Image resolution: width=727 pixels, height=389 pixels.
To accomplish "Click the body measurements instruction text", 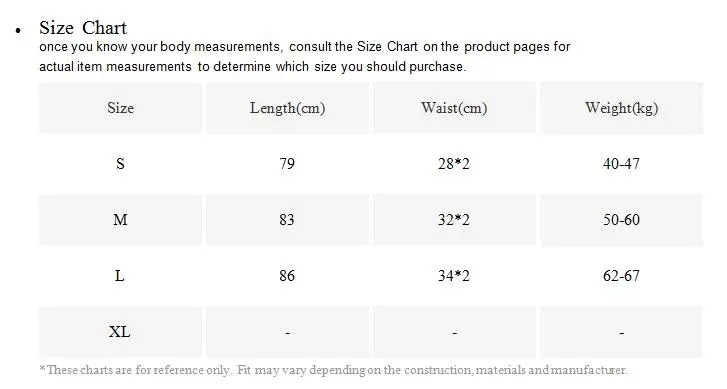I will click(305, 57).
